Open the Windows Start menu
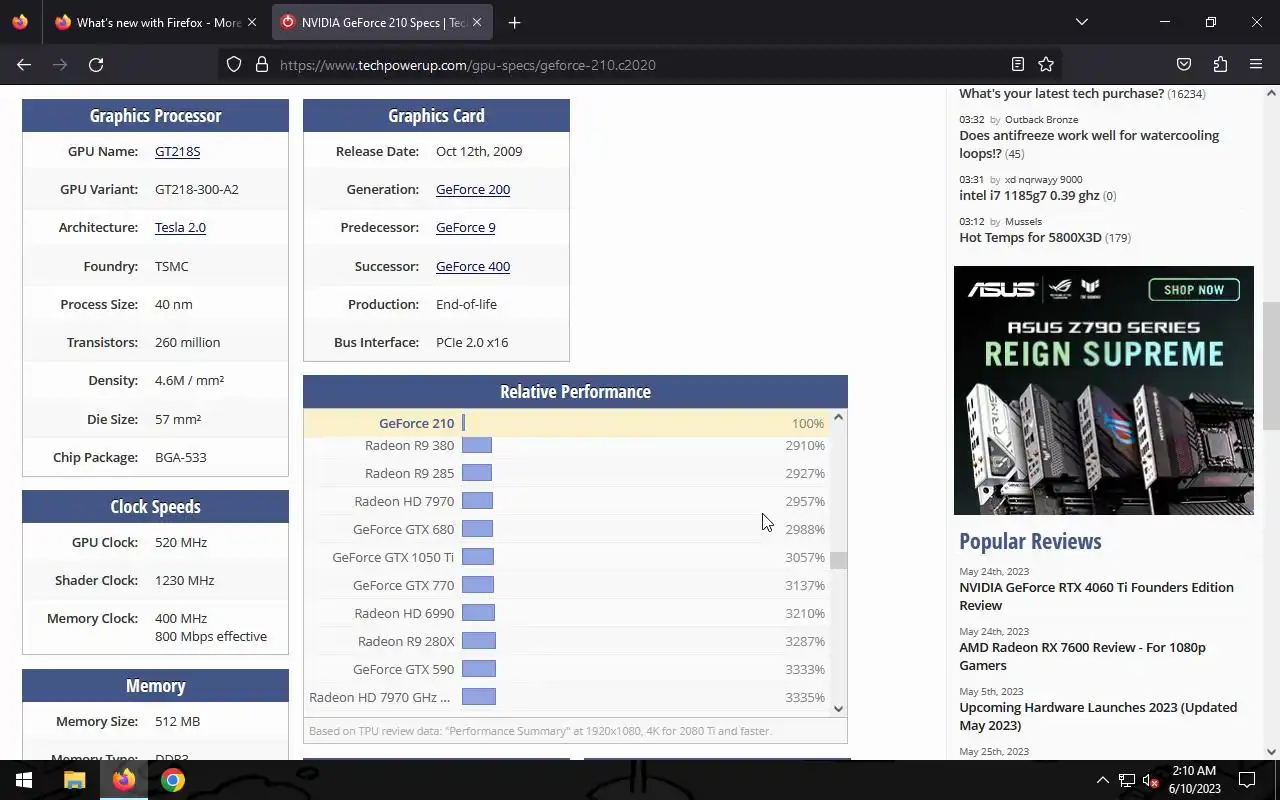 coord(24,780)
